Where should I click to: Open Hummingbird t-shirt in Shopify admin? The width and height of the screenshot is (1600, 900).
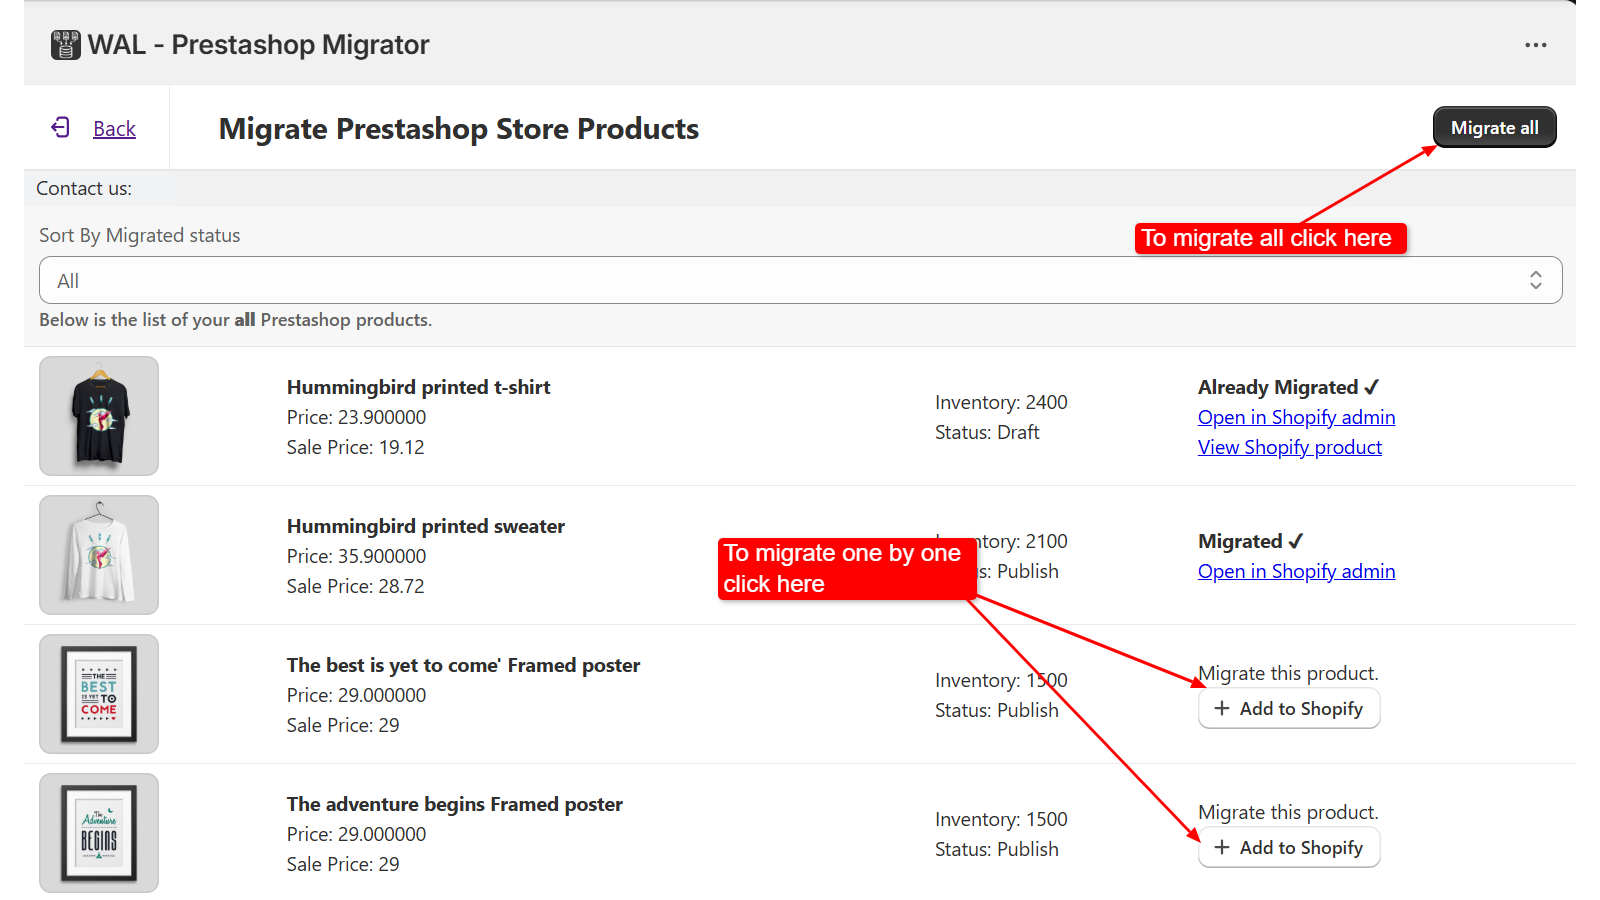click(1296, 417)
